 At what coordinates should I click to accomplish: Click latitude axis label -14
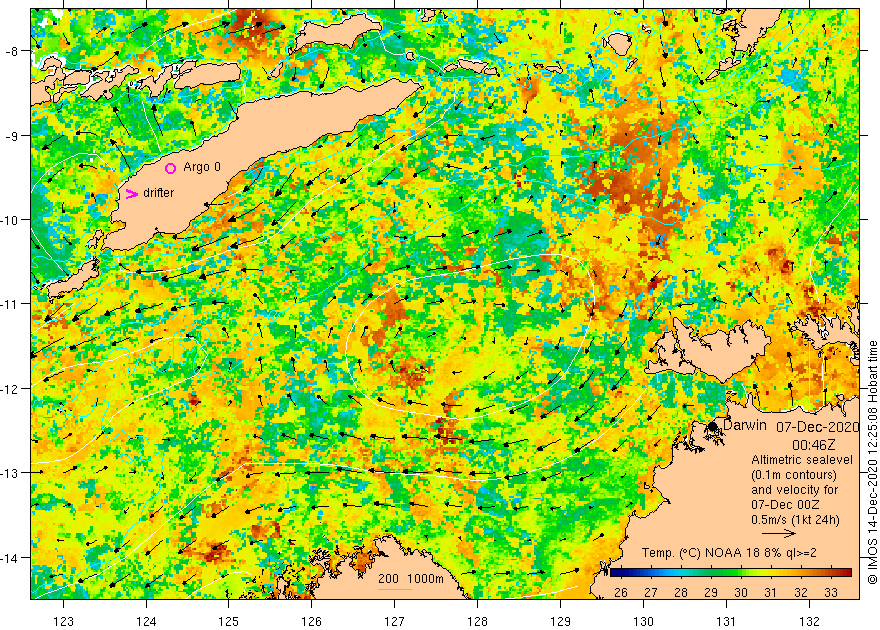click(x=11, y=558)
